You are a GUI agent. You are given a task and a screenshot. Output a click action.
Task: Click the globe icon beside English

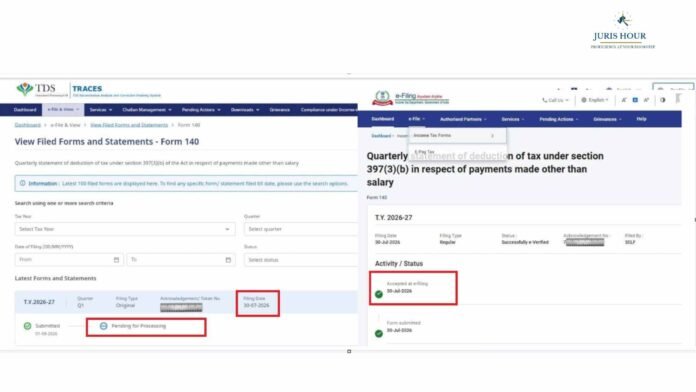click(584, 100)
